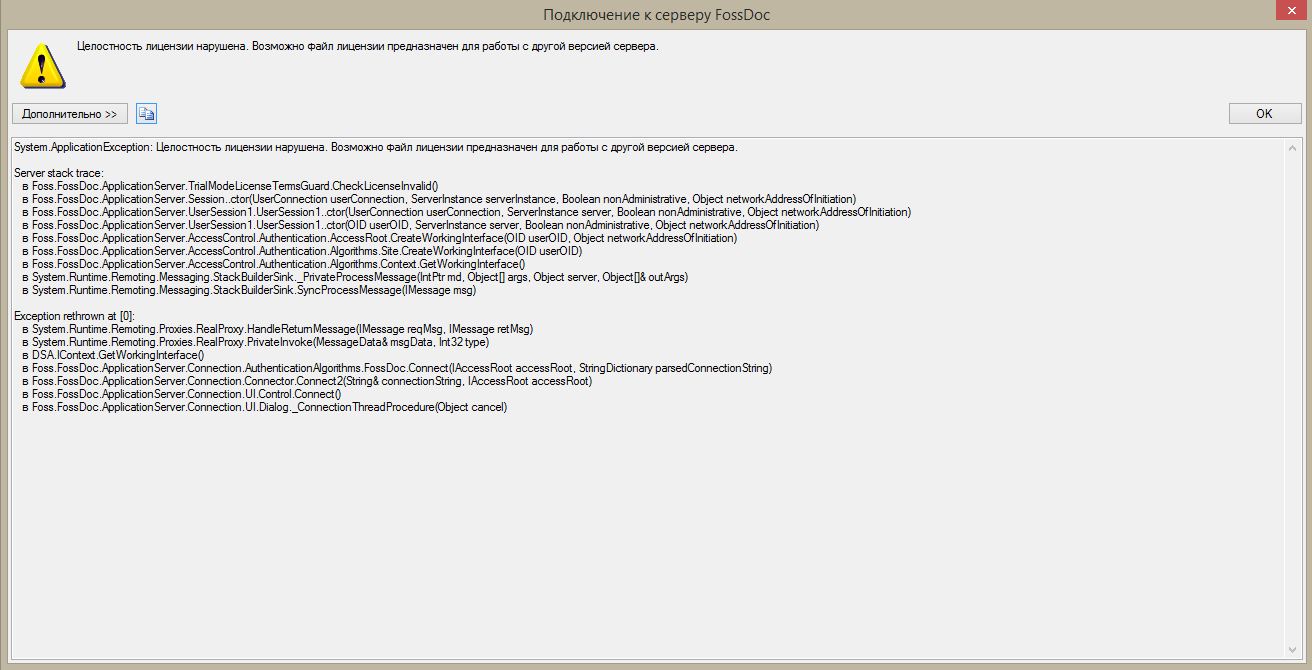Viewport: 1312px width, 670px height.
Task: Click the RealProxy.PrivateInvoke line
Action: pos(256,342)
